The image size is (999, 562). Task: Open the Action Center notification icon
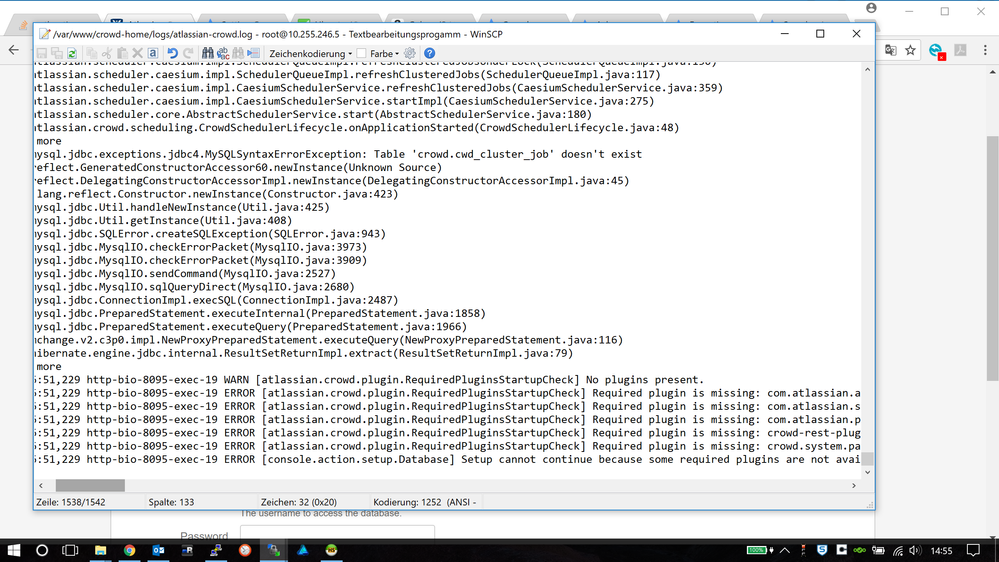[973, 550]
